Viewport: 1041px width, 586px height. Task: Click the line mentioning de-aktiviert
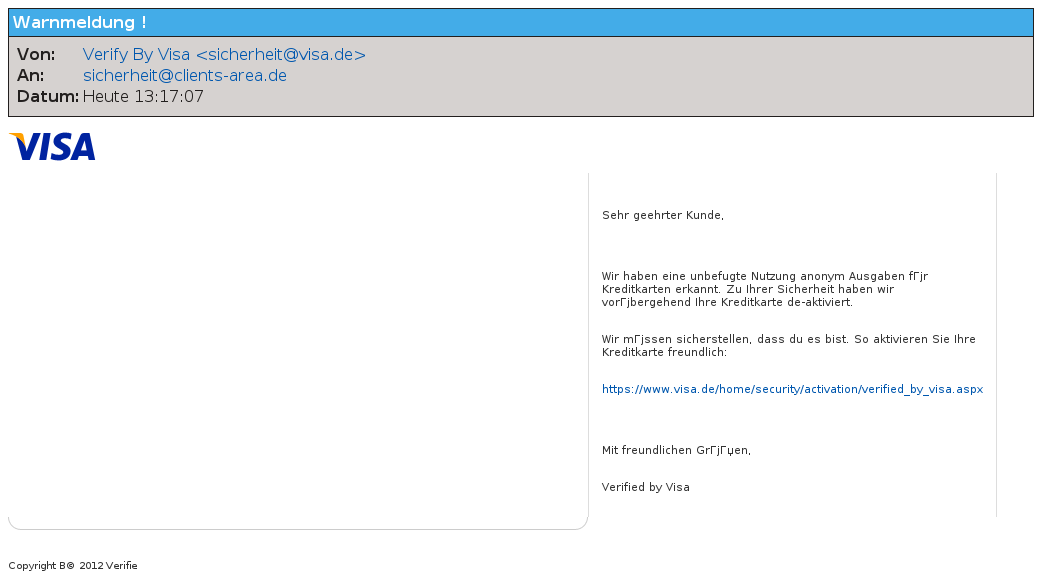click(x=727, y=302)
